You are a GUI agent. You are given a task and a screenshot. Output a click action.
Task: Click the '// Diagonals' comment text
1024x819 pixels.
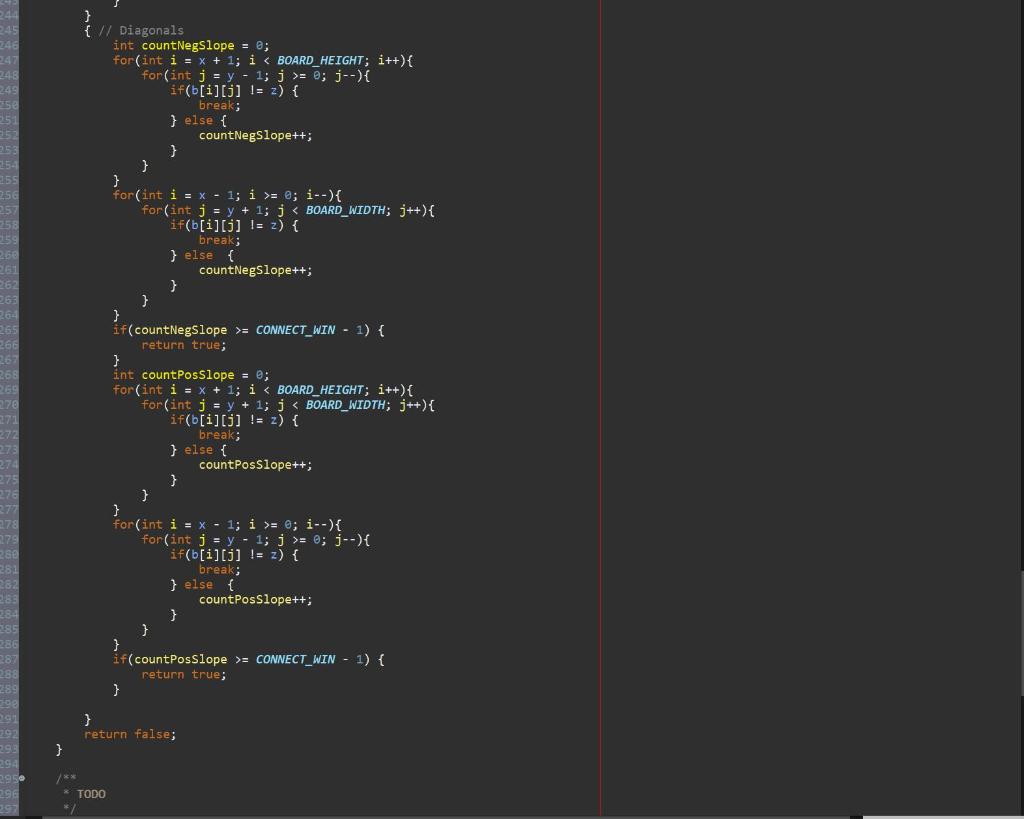pos(140,30)
